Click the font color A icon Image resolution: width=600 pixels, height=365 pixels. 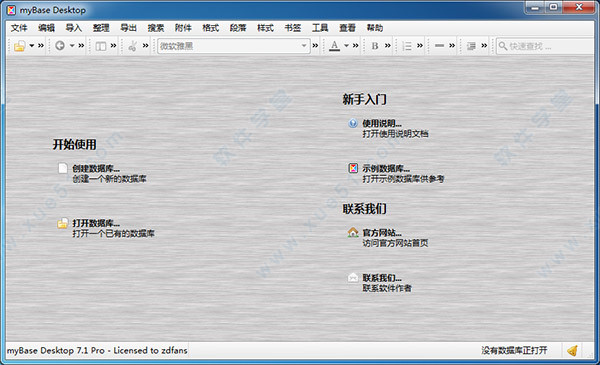pyautogui.click(x=334, y=46)
